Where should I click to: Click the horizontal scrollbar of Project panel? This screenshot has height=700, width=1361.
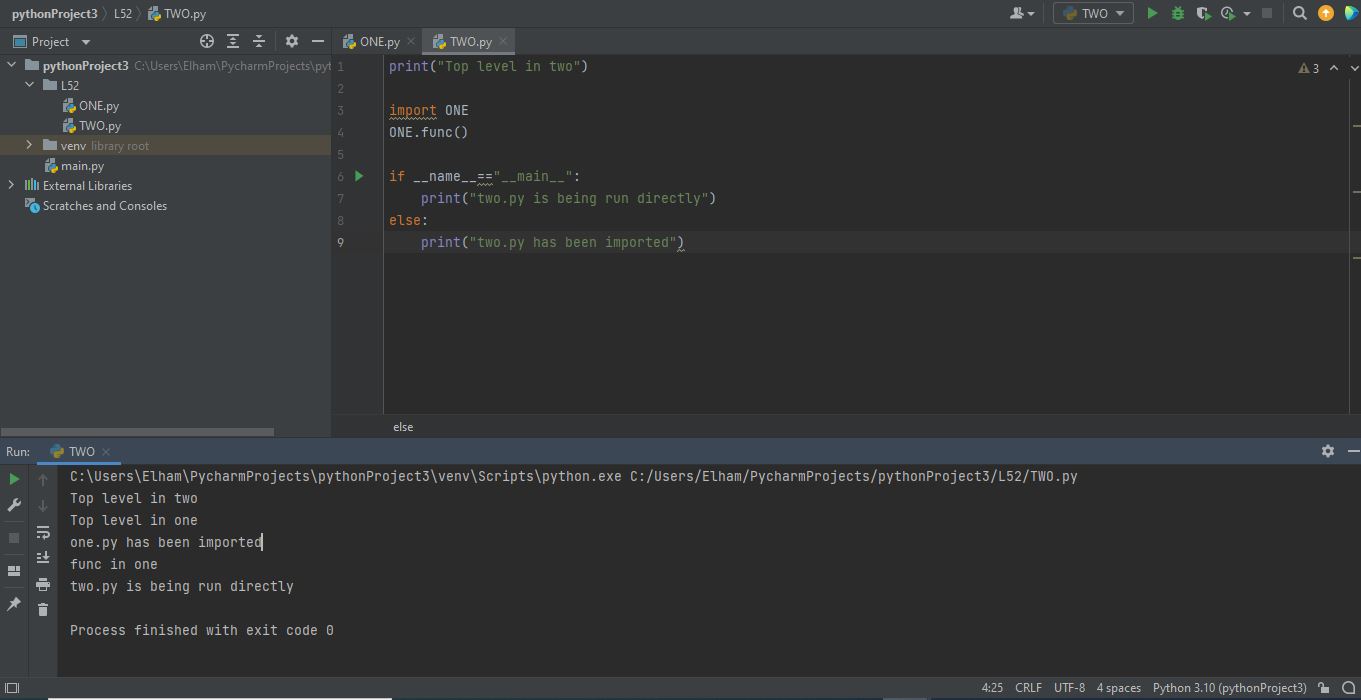pyautogui.click(x=137, y=432)
